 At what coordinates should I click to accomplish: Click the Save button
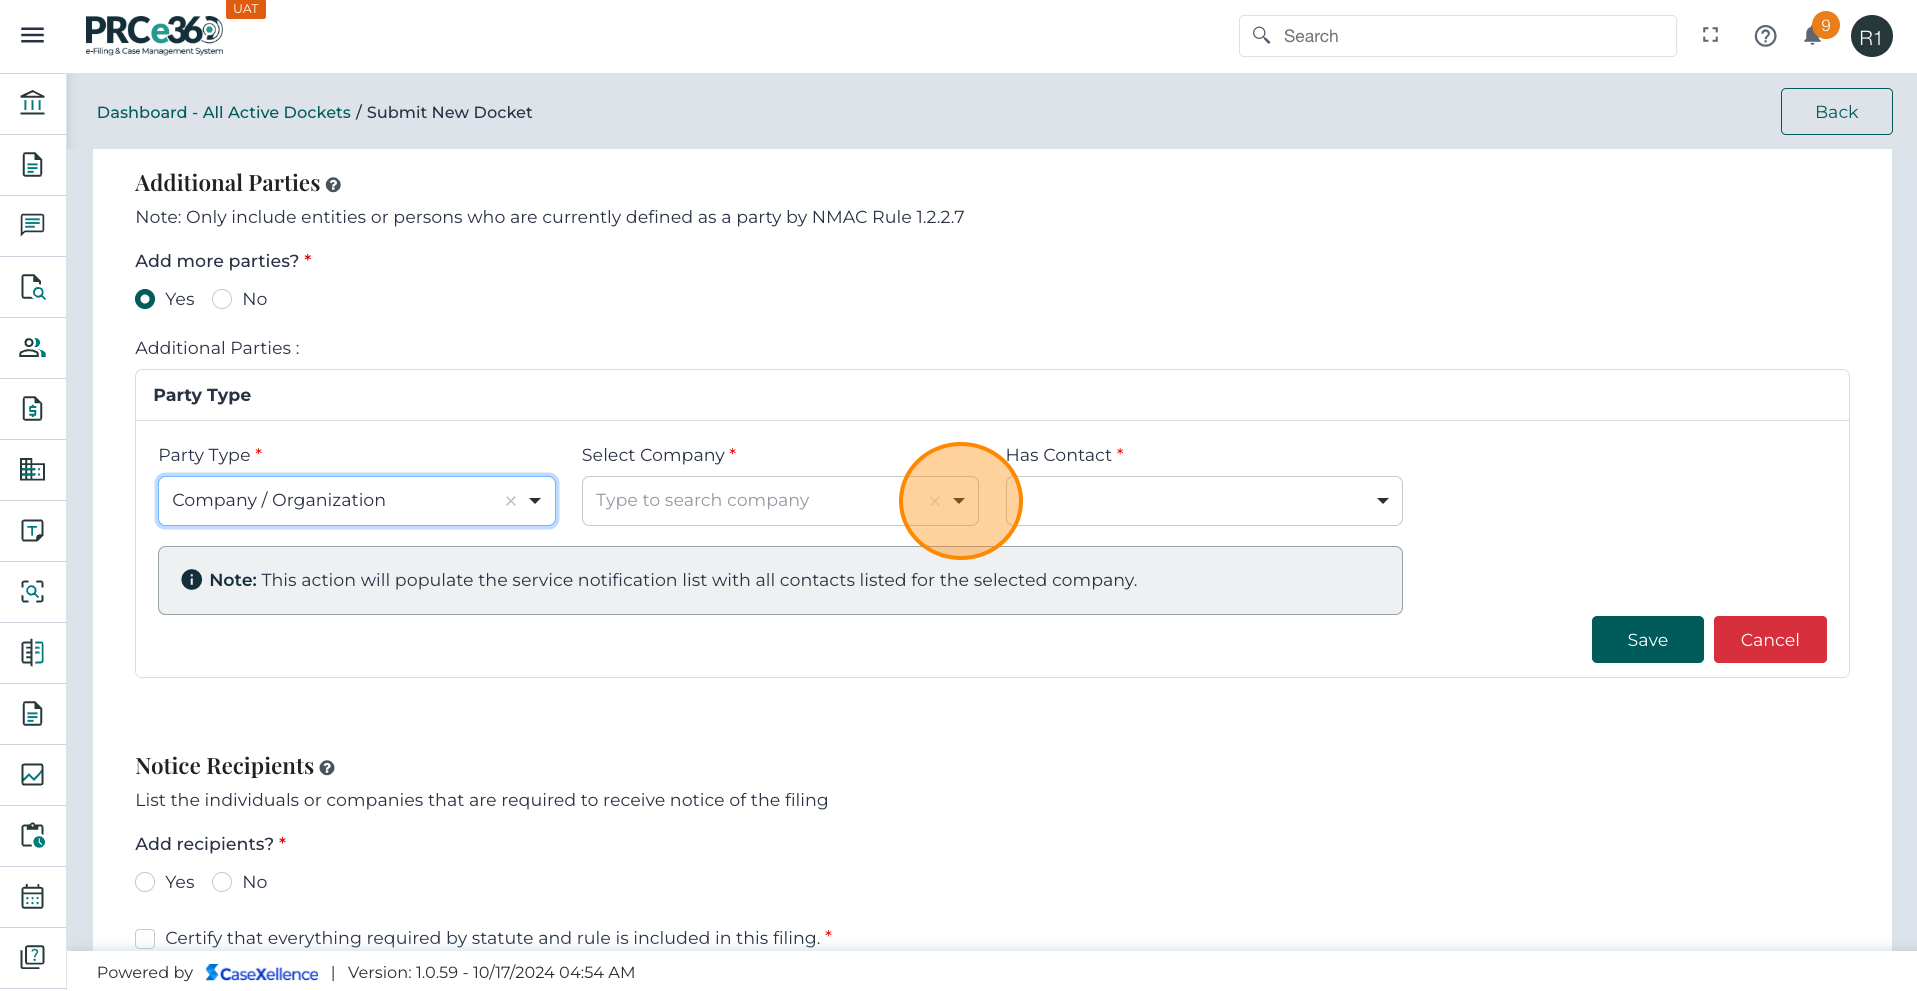(x=1646, y=640)
